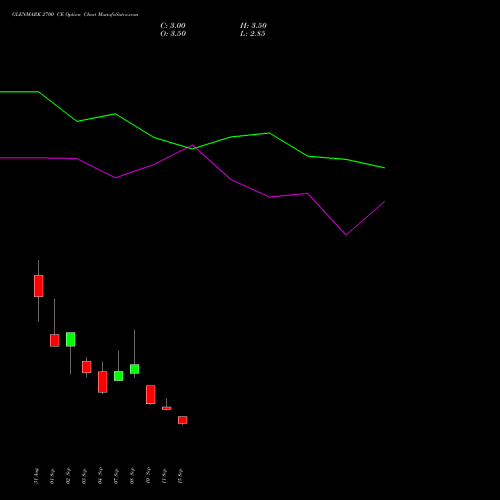Image resolution: width=500 pixels, height=500 pixels.
Task: Select the low value L: 2.85
Action: pyautogui.click(x=253, y=34)
